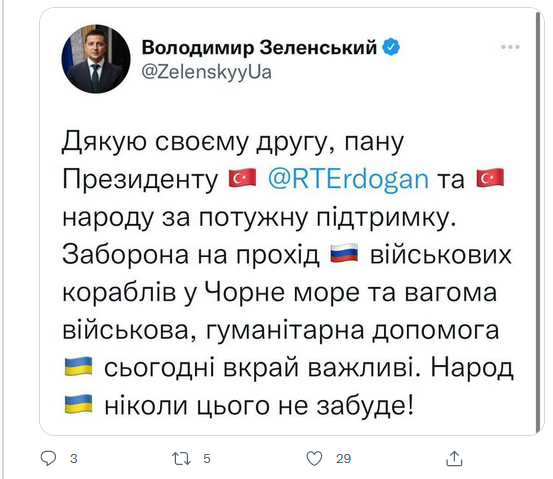This screenshot has width=553, height=479.
Task: Click the display name Володимир Зеленський
Action: (x=260, y=47)
